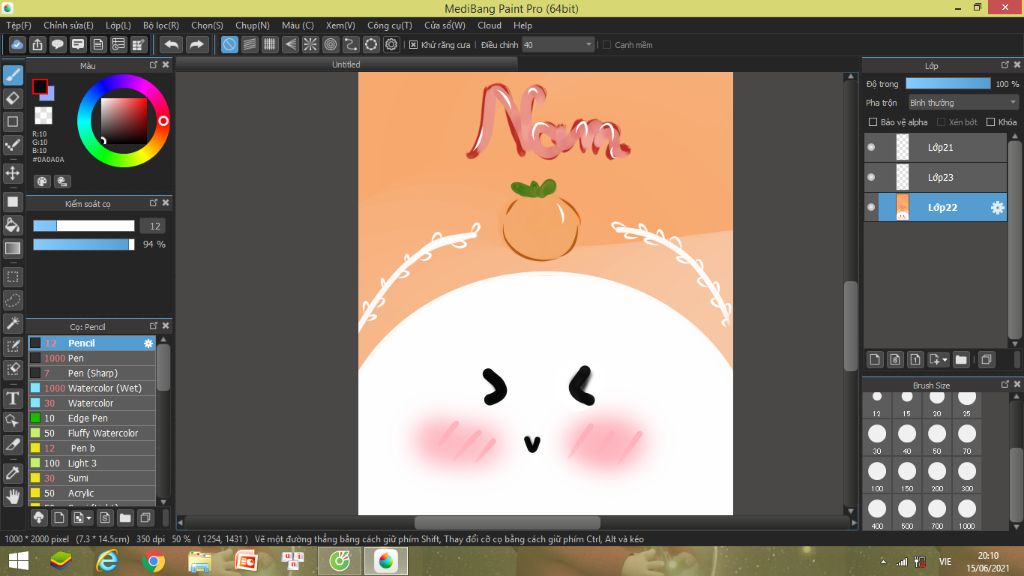Enable radial snap guide
The width and height of the screenshot is (1024, 576).
(x=310, y=44)
